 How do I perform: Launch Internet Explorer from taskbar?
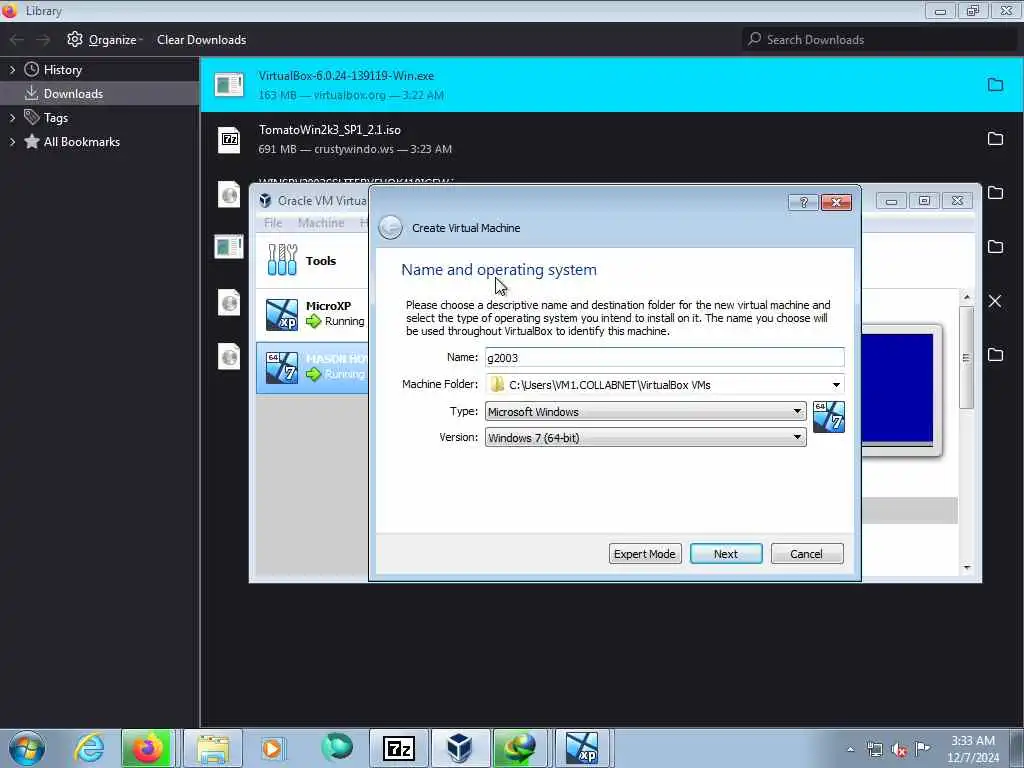pos(89,748)
